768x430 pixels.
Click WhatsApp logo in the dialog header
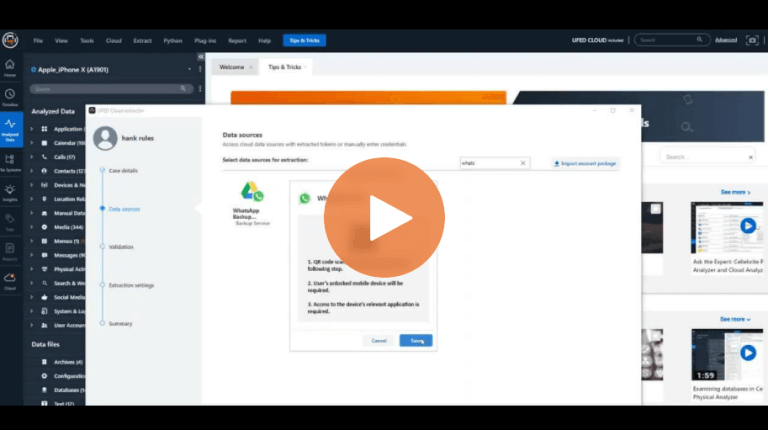tap(305, 198)
